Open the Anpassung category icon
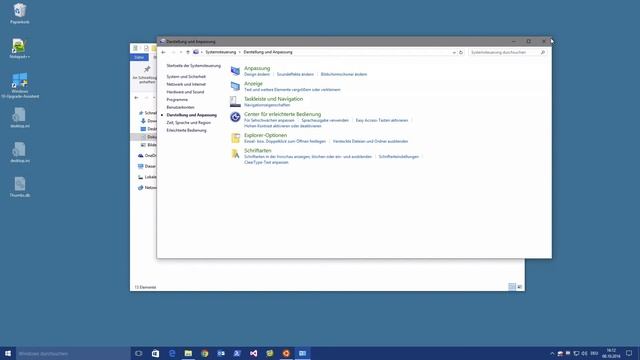 coord(235,71)
